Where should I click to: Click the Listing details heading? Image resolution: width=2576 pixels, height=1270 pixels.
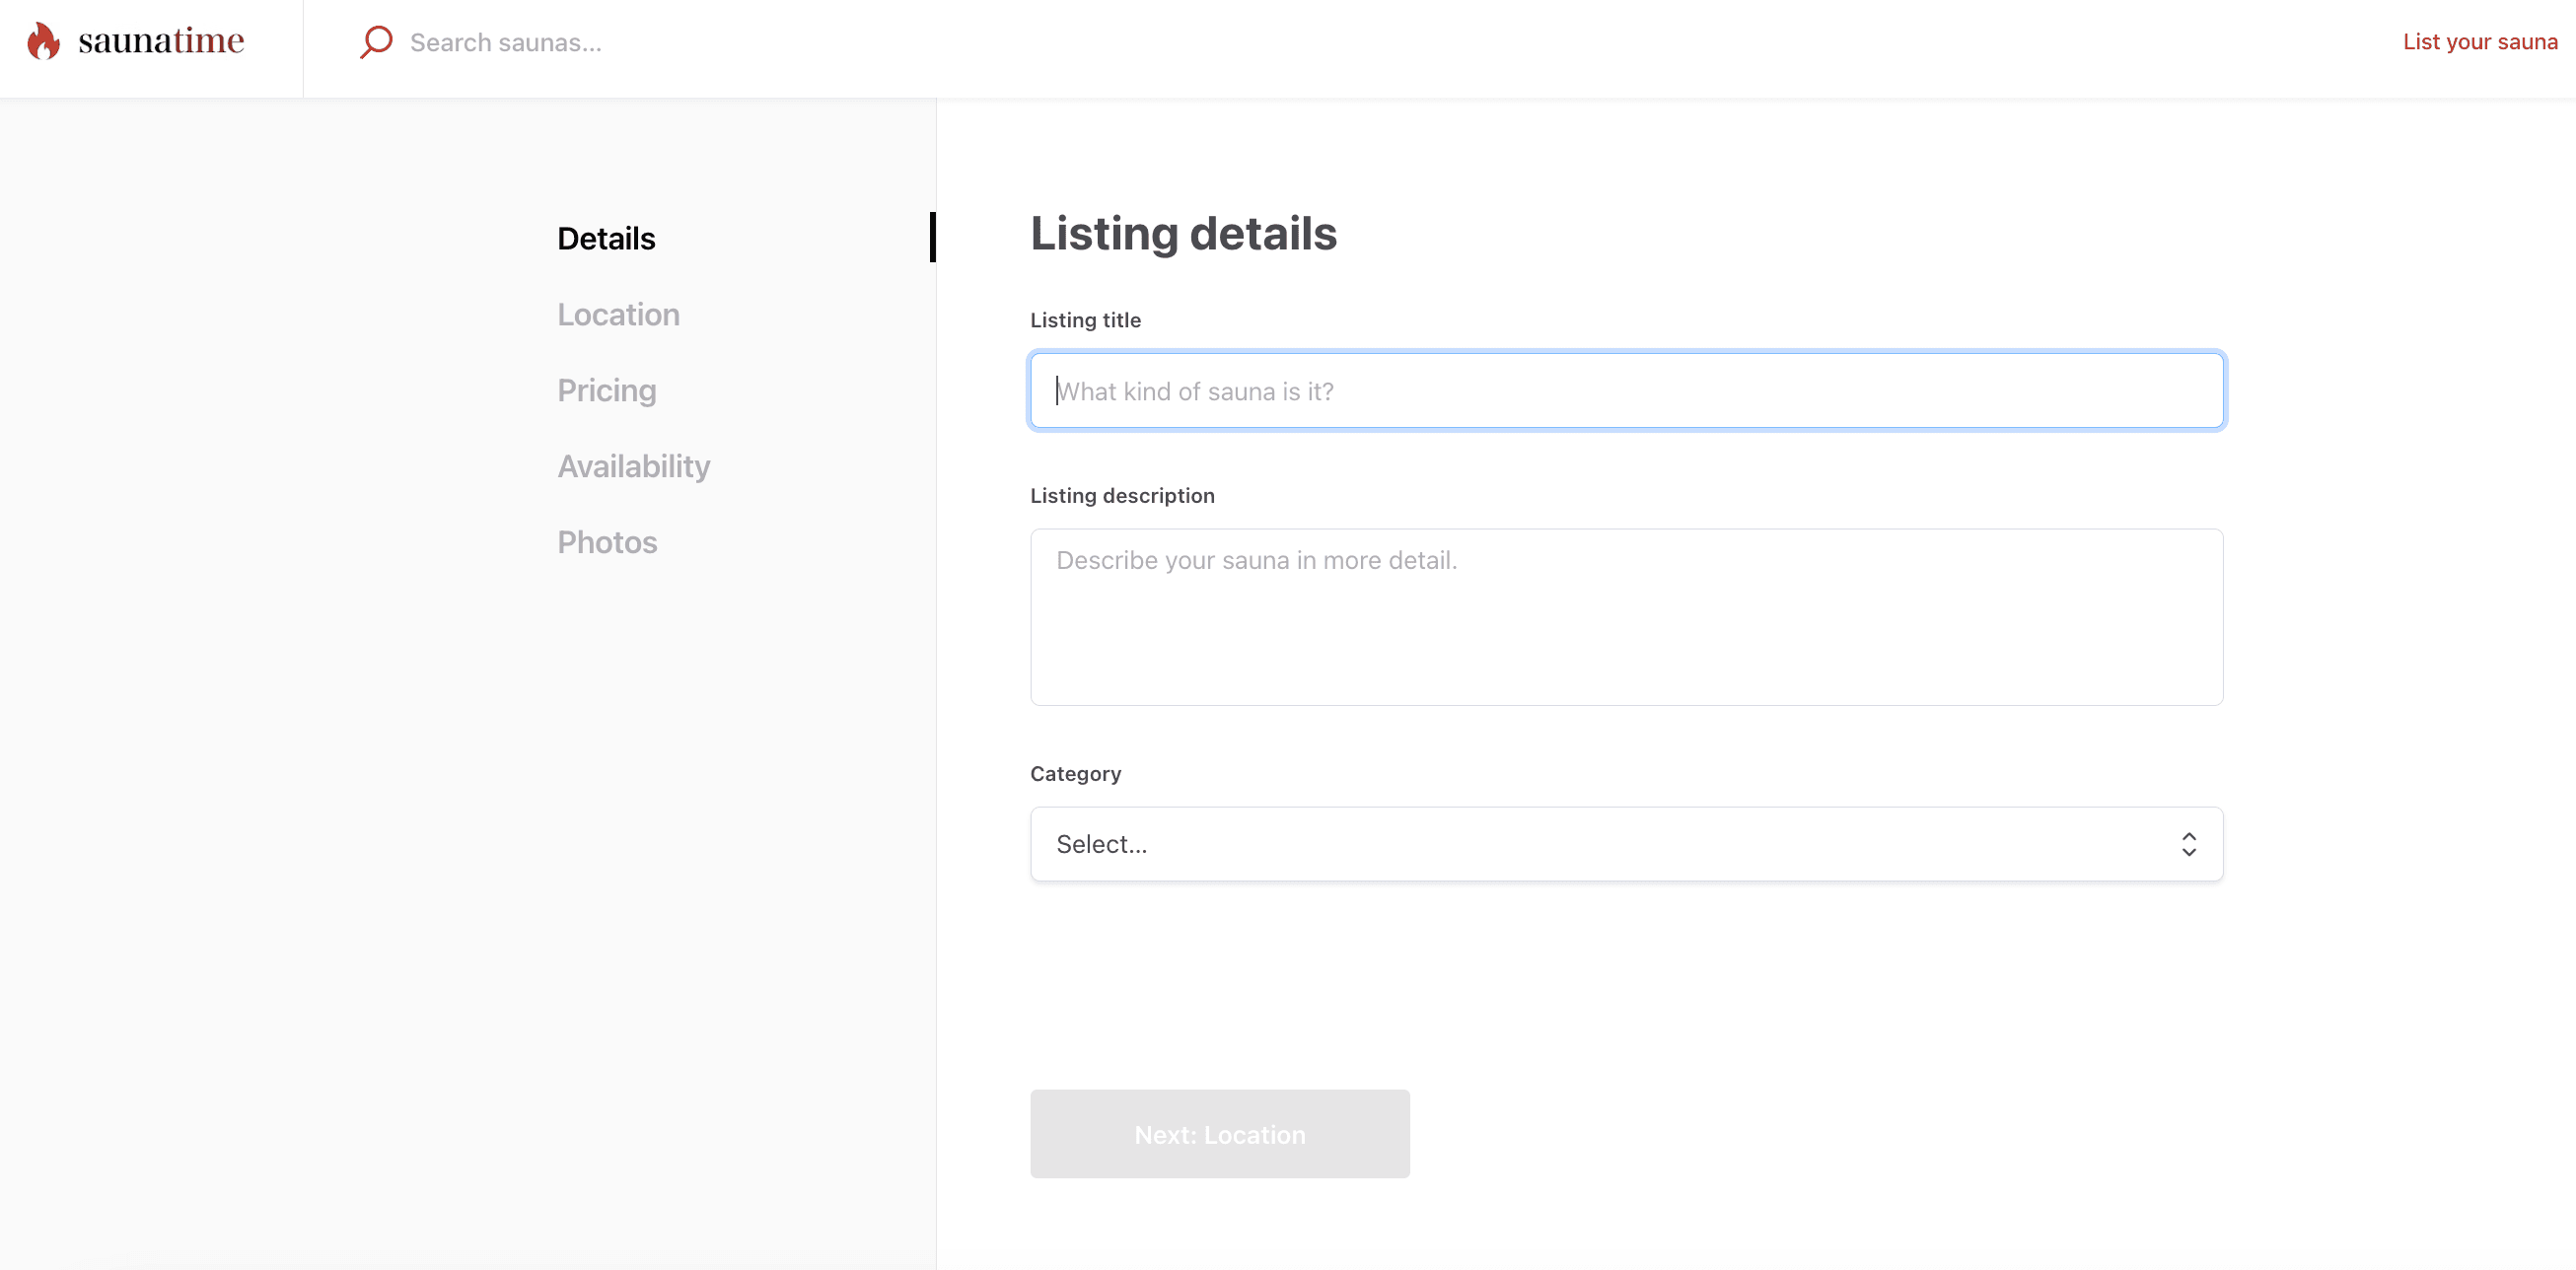tap(1183, 234)
